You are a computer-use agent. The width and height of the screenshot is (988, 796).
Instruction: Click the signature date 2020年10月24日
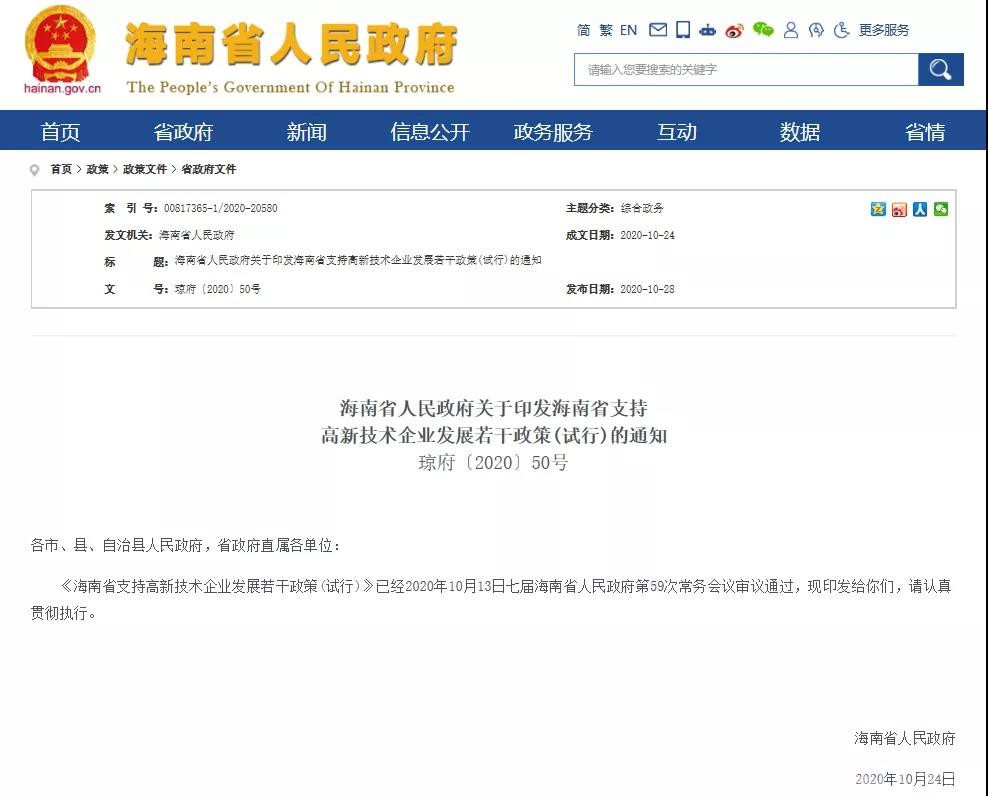tap(905, 779)
